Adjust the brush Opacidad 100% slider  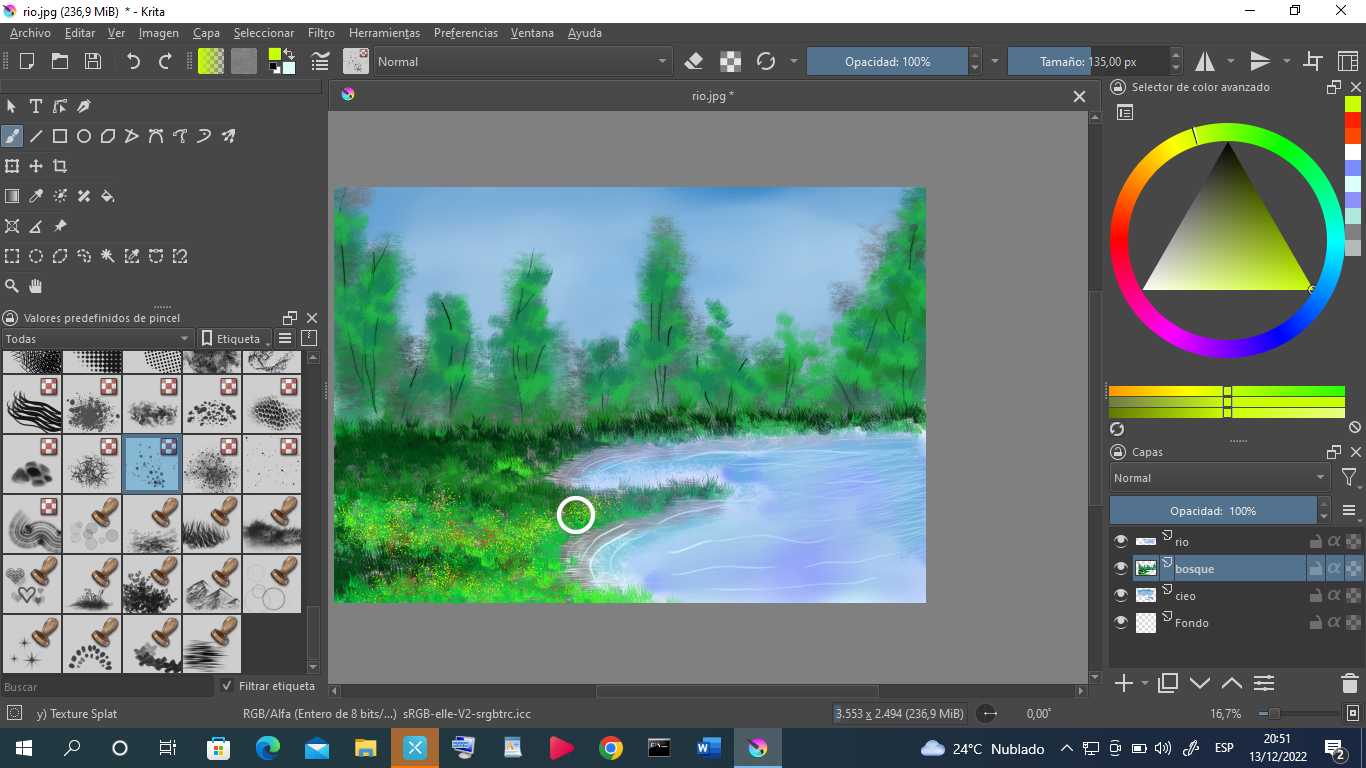click(888, 61)
